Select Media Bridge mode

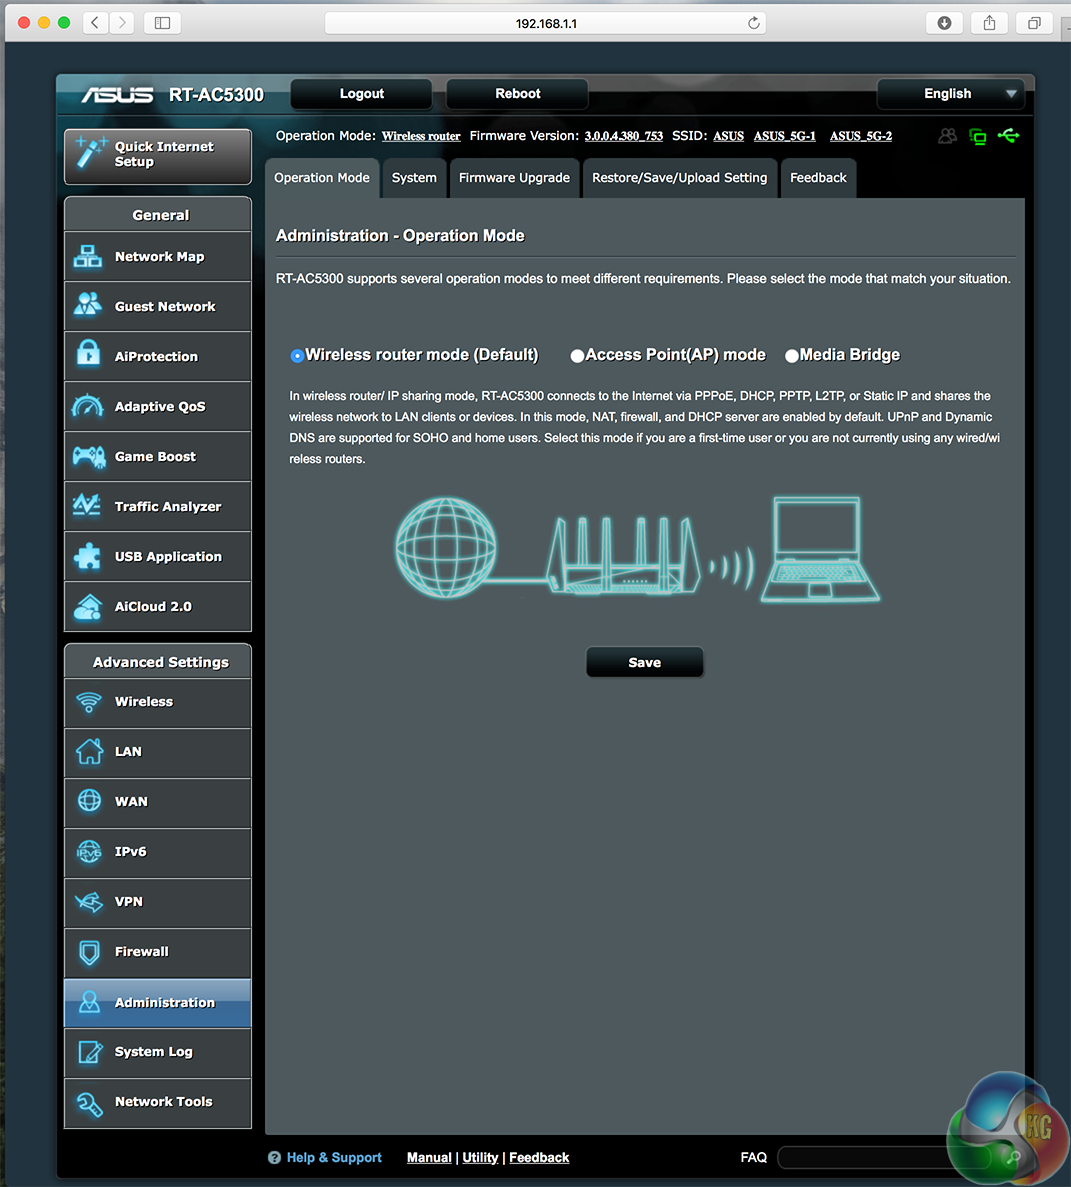(792, 356)
